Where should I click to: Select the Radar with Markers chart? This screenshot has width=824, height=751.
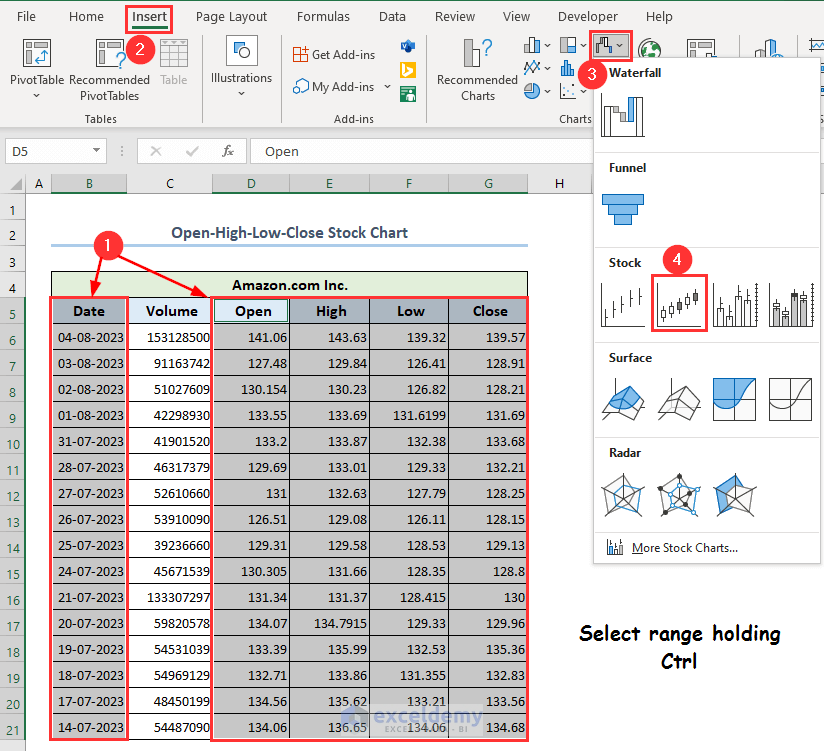[679, 495]
